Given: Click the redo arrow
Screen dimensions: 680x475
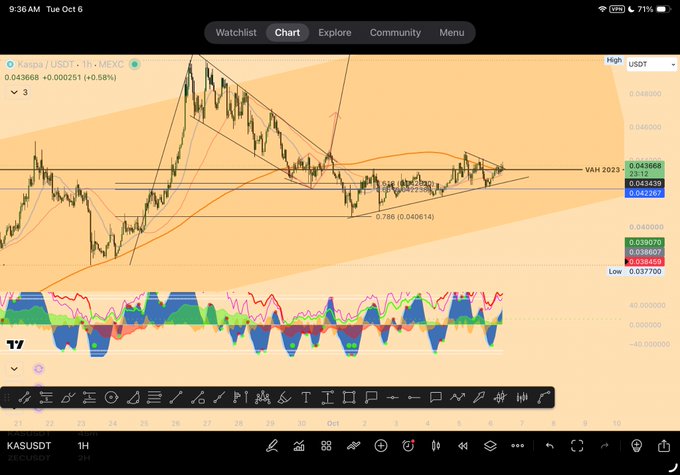Looking at the screenshot, I should [604, 446].
